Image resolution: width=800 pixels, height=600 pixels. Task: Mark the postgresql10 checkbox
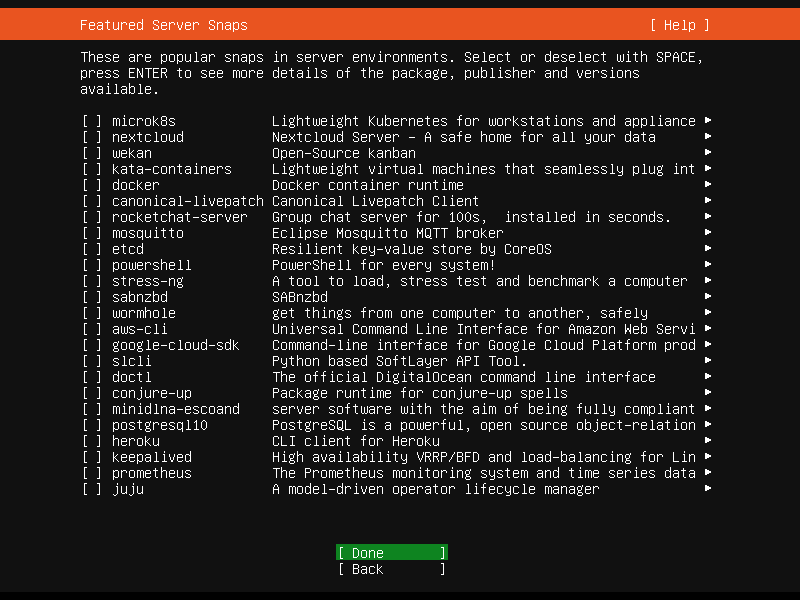point(92,425)
